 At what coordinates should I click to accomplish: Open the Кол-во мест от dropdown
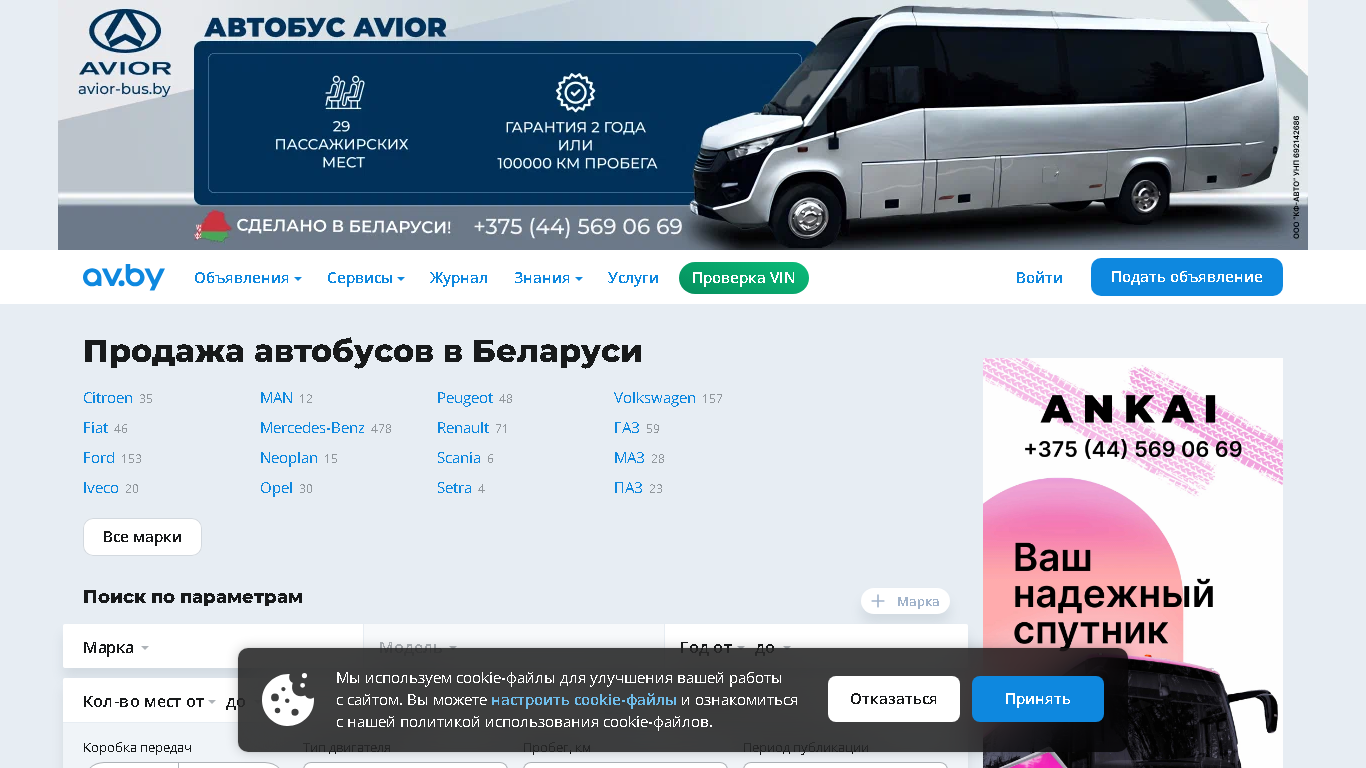point(150,701)
